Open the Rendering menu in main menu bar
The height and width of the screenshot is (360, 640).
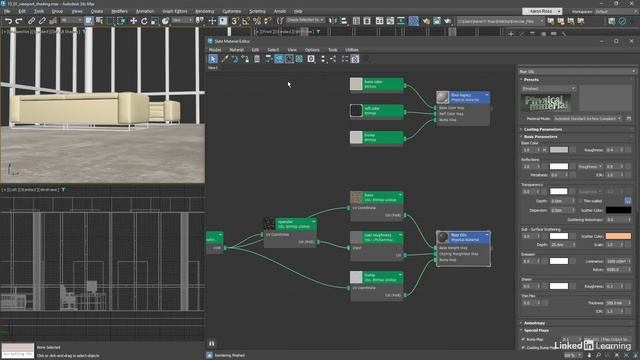[x=204, y=11]
